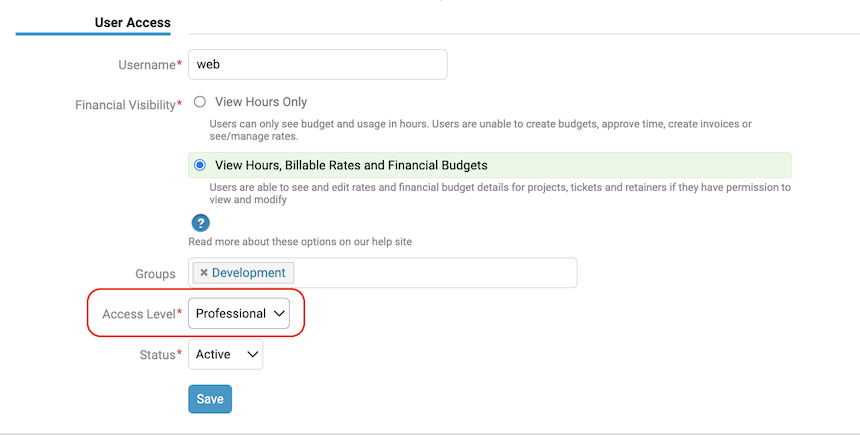This screenshot has width=860, height=435.
Task: Focus the Username input field containing web
Action: [318, 64]
